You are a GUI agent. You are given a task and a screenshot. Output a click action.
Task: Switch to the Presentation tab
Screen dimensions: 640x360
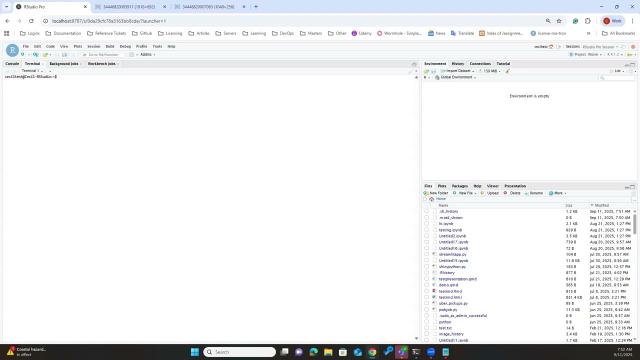(x=515, y=186)
